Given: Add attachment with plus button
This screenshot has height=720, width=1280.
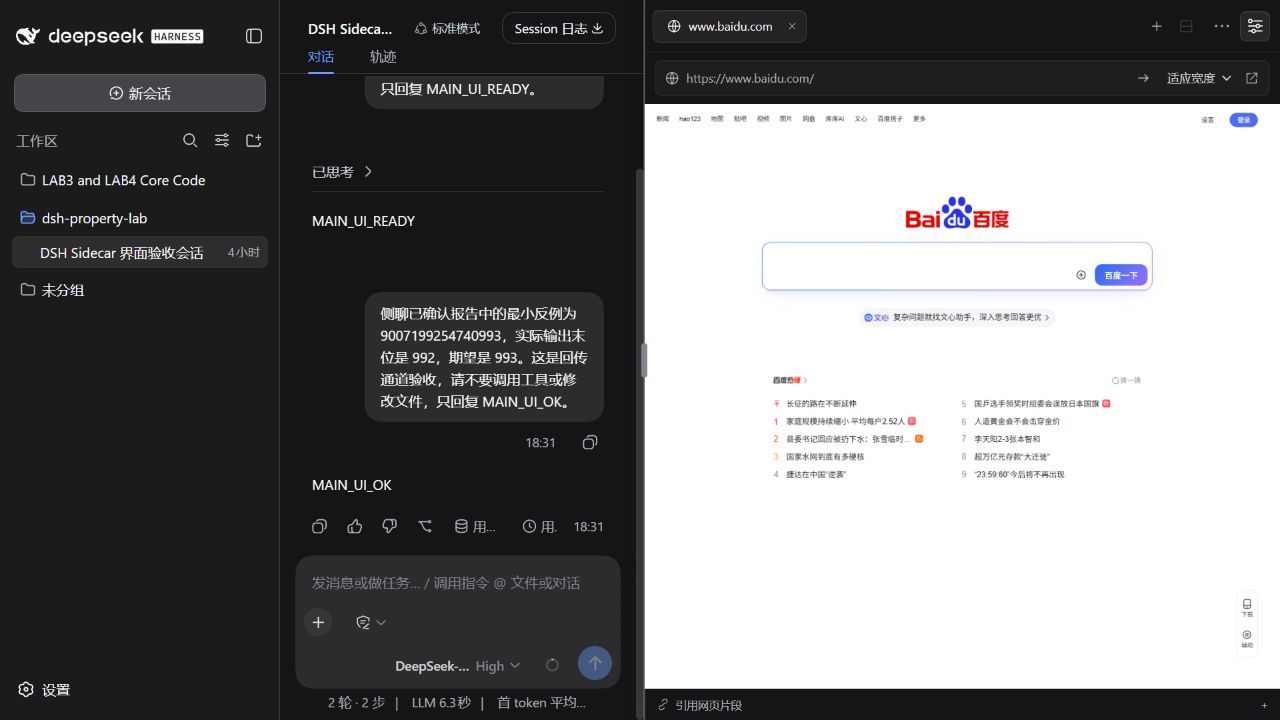Looking at the screenshot, I should click(x=318, y=622).
